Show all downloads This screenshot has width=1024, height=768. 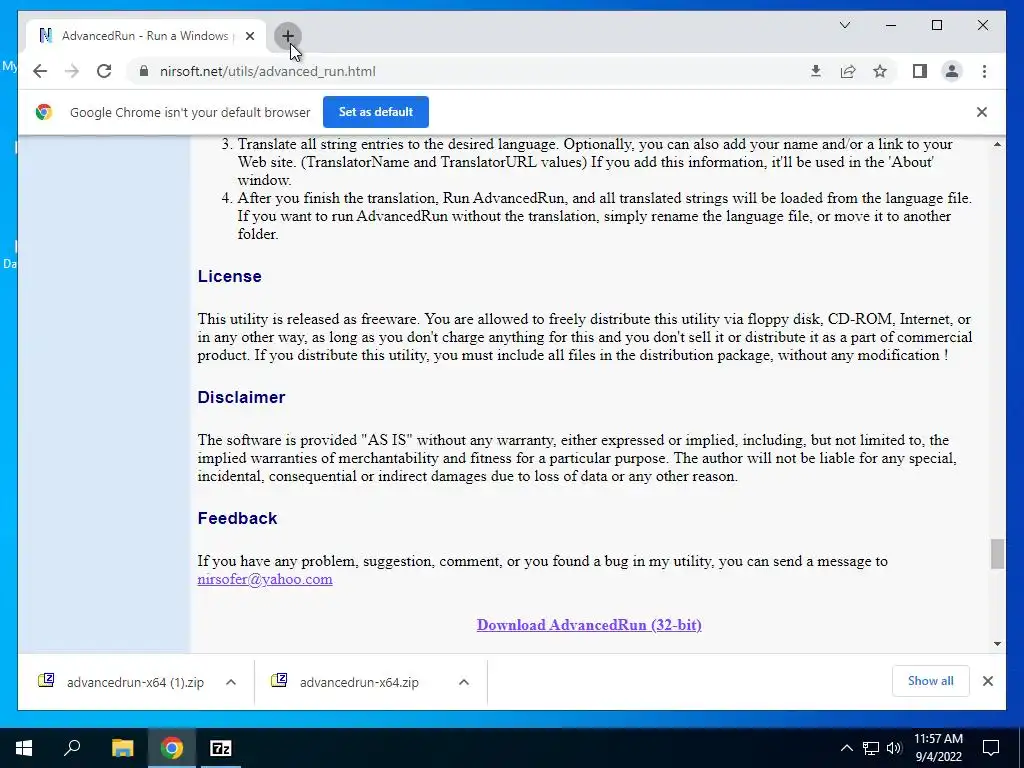(930, 681)
